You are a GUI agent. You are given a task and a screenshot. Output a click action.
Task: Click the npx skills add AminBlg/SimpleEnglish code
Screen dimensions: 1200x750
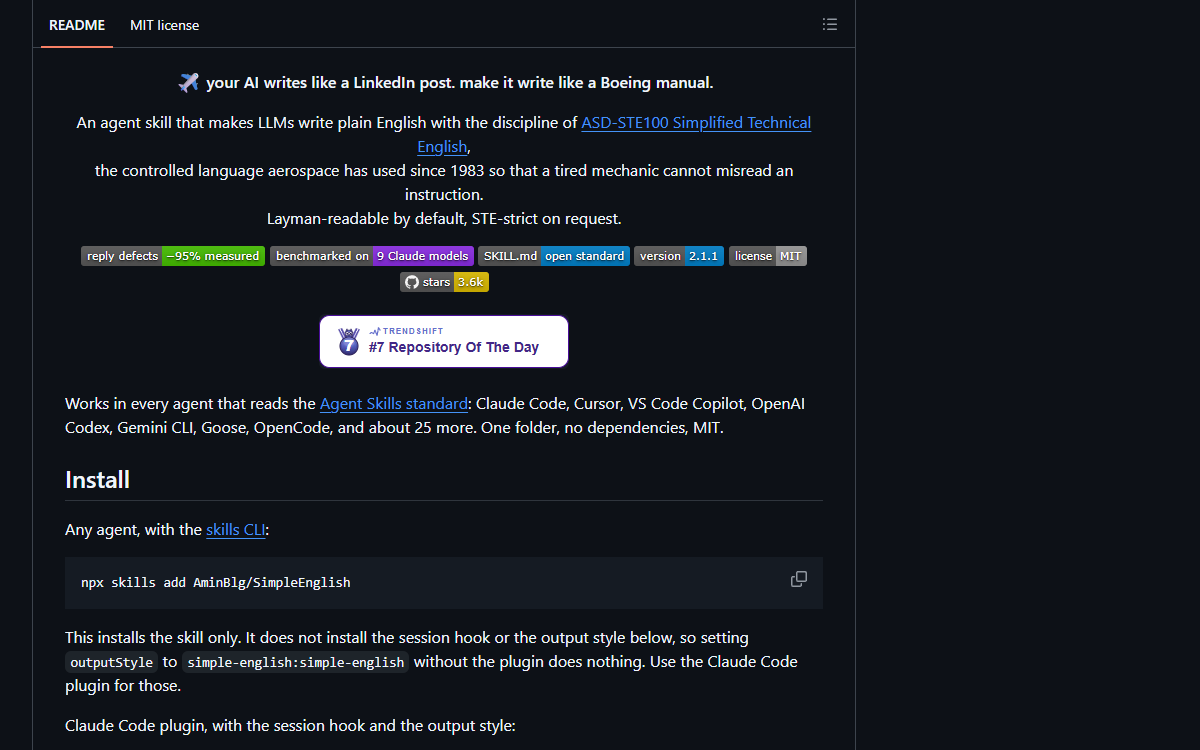coord(216,582)
